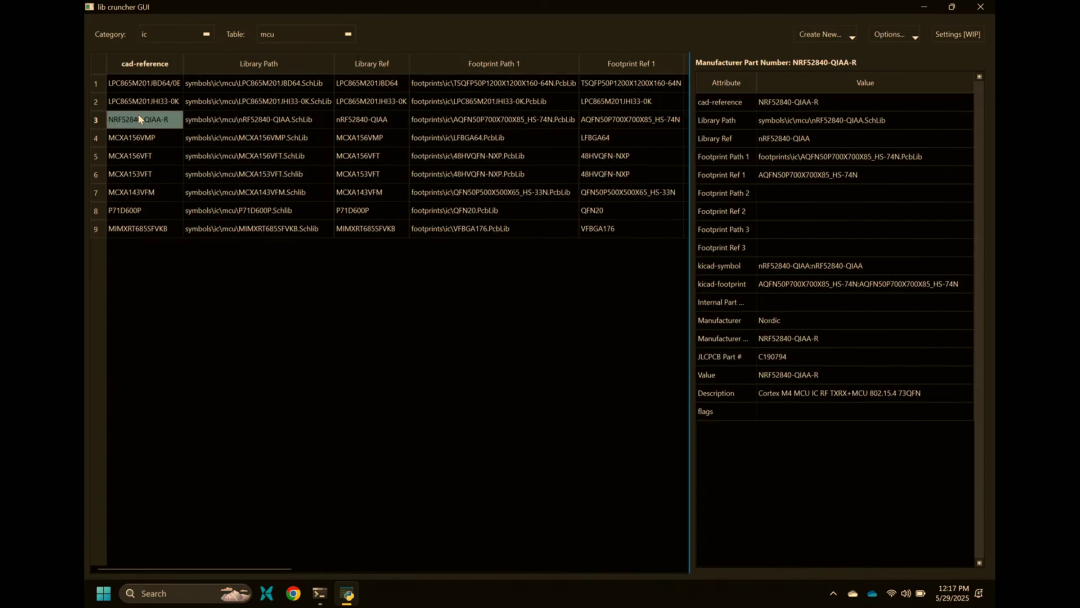Open the terminal app in taskbar

tap(320, 594)
